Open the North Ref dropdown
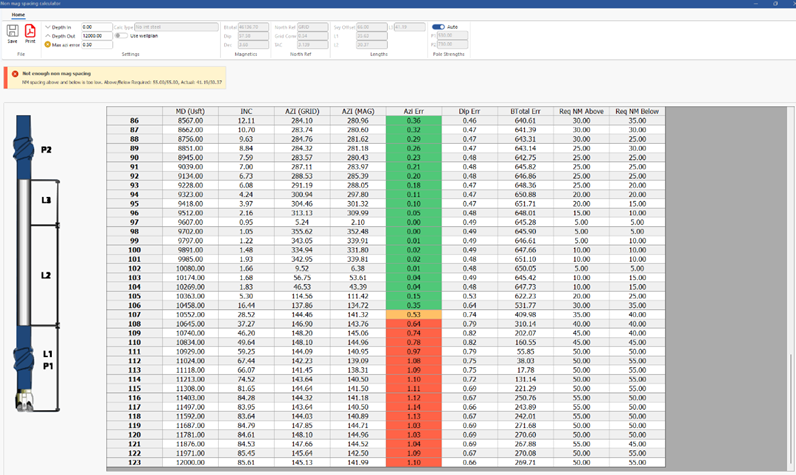Screen dimensions: 796x475 (x=312, y=27)
